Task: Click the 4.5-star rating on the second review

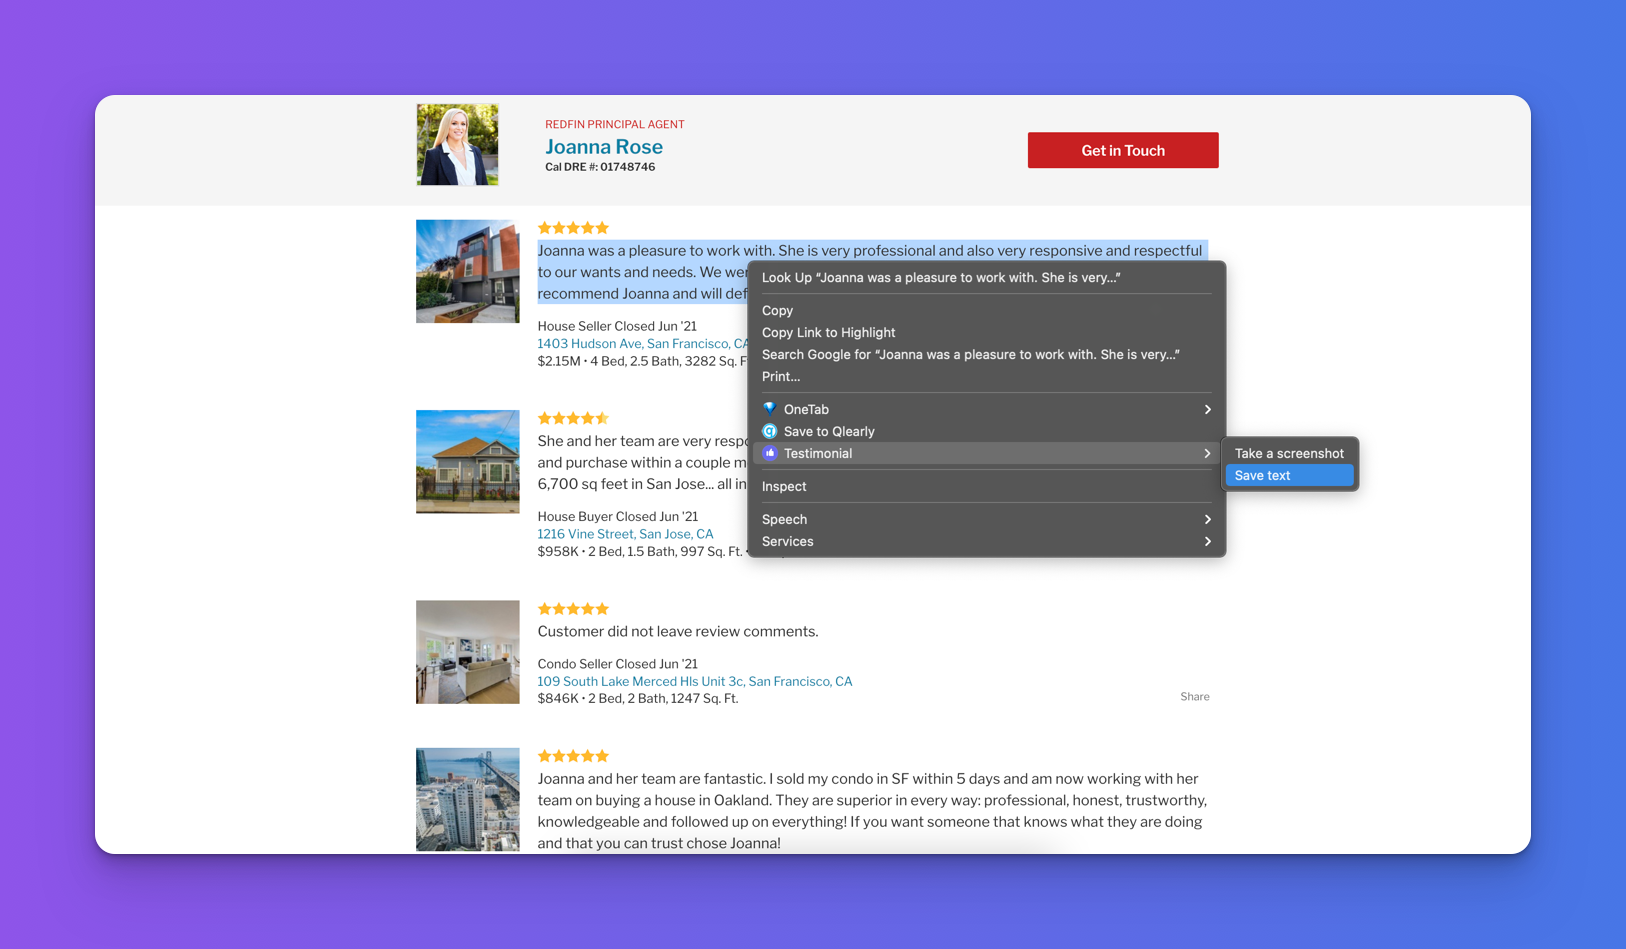Action: (573, 418)
